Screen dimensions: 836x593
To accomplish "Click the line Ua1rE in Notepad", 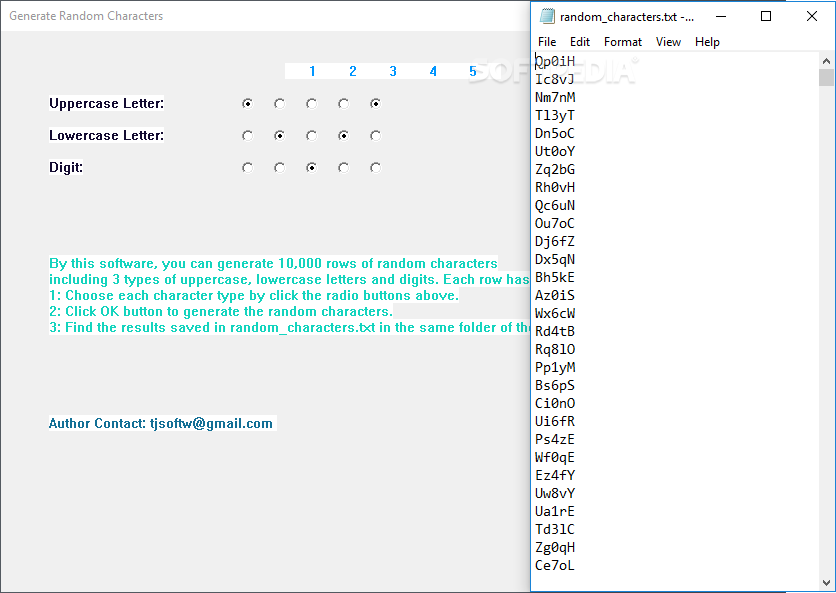I will (x=555, y=511).
